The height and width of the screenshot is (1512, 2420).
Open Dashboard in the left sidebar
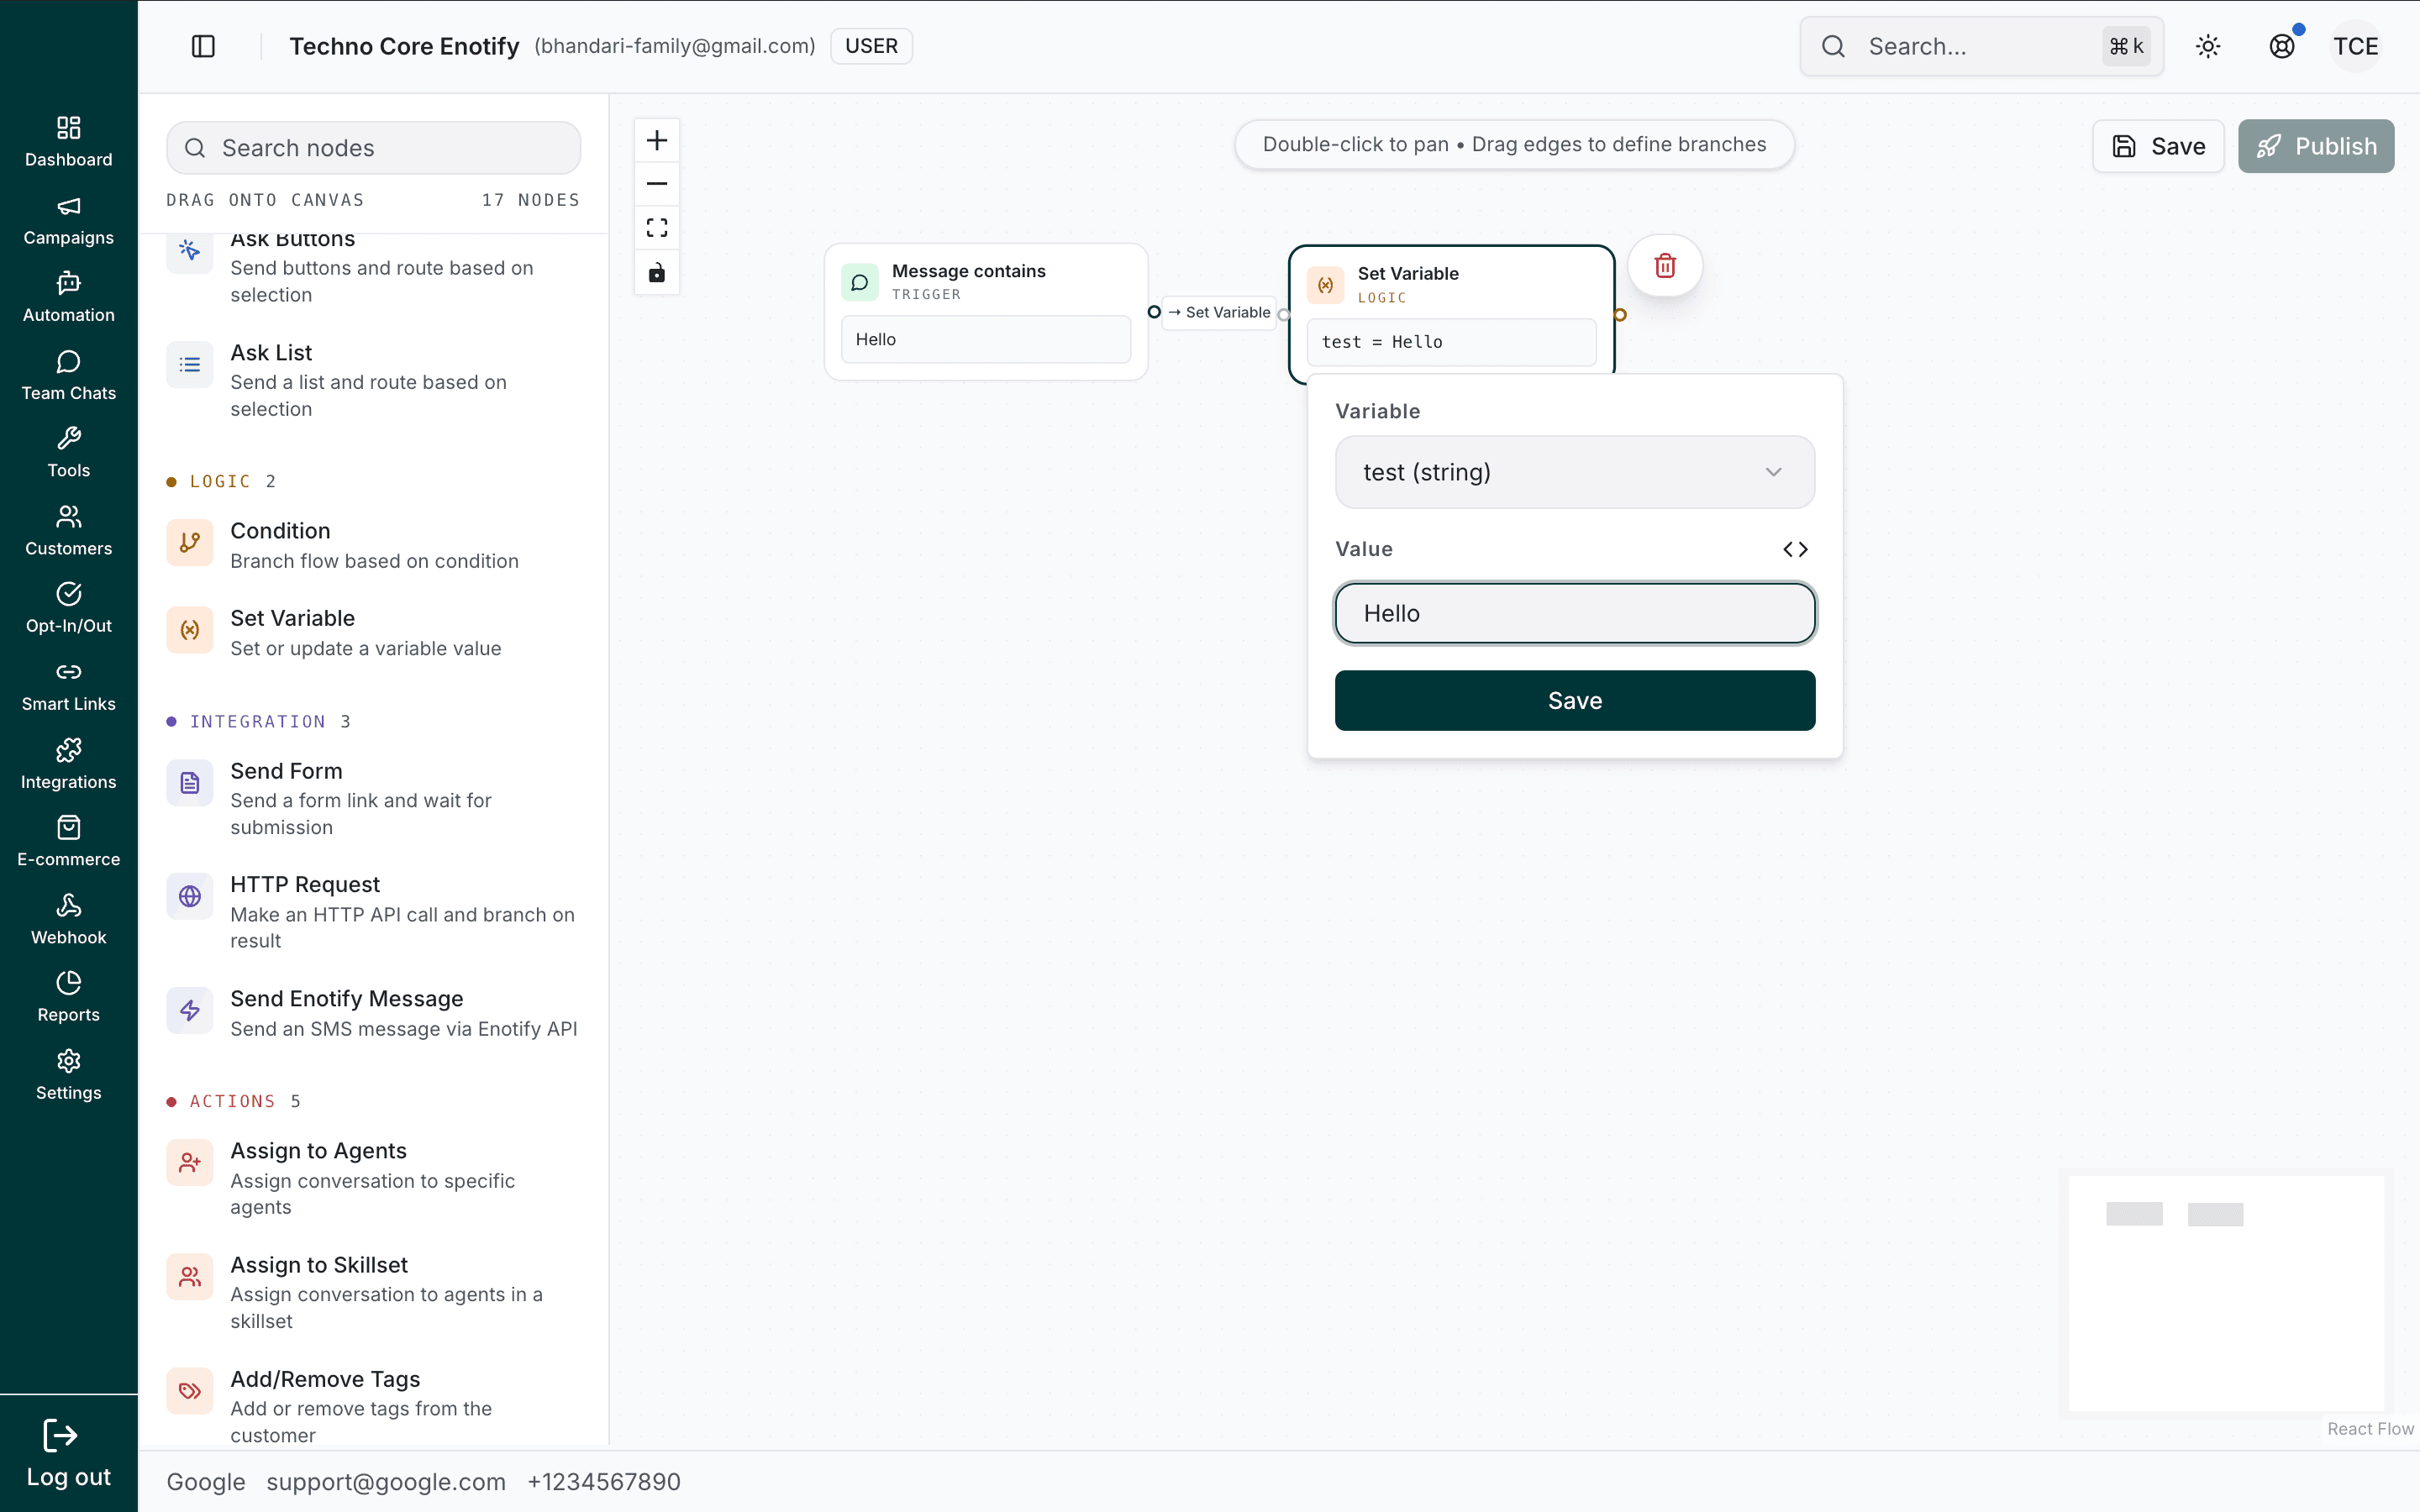coord(68,141)
